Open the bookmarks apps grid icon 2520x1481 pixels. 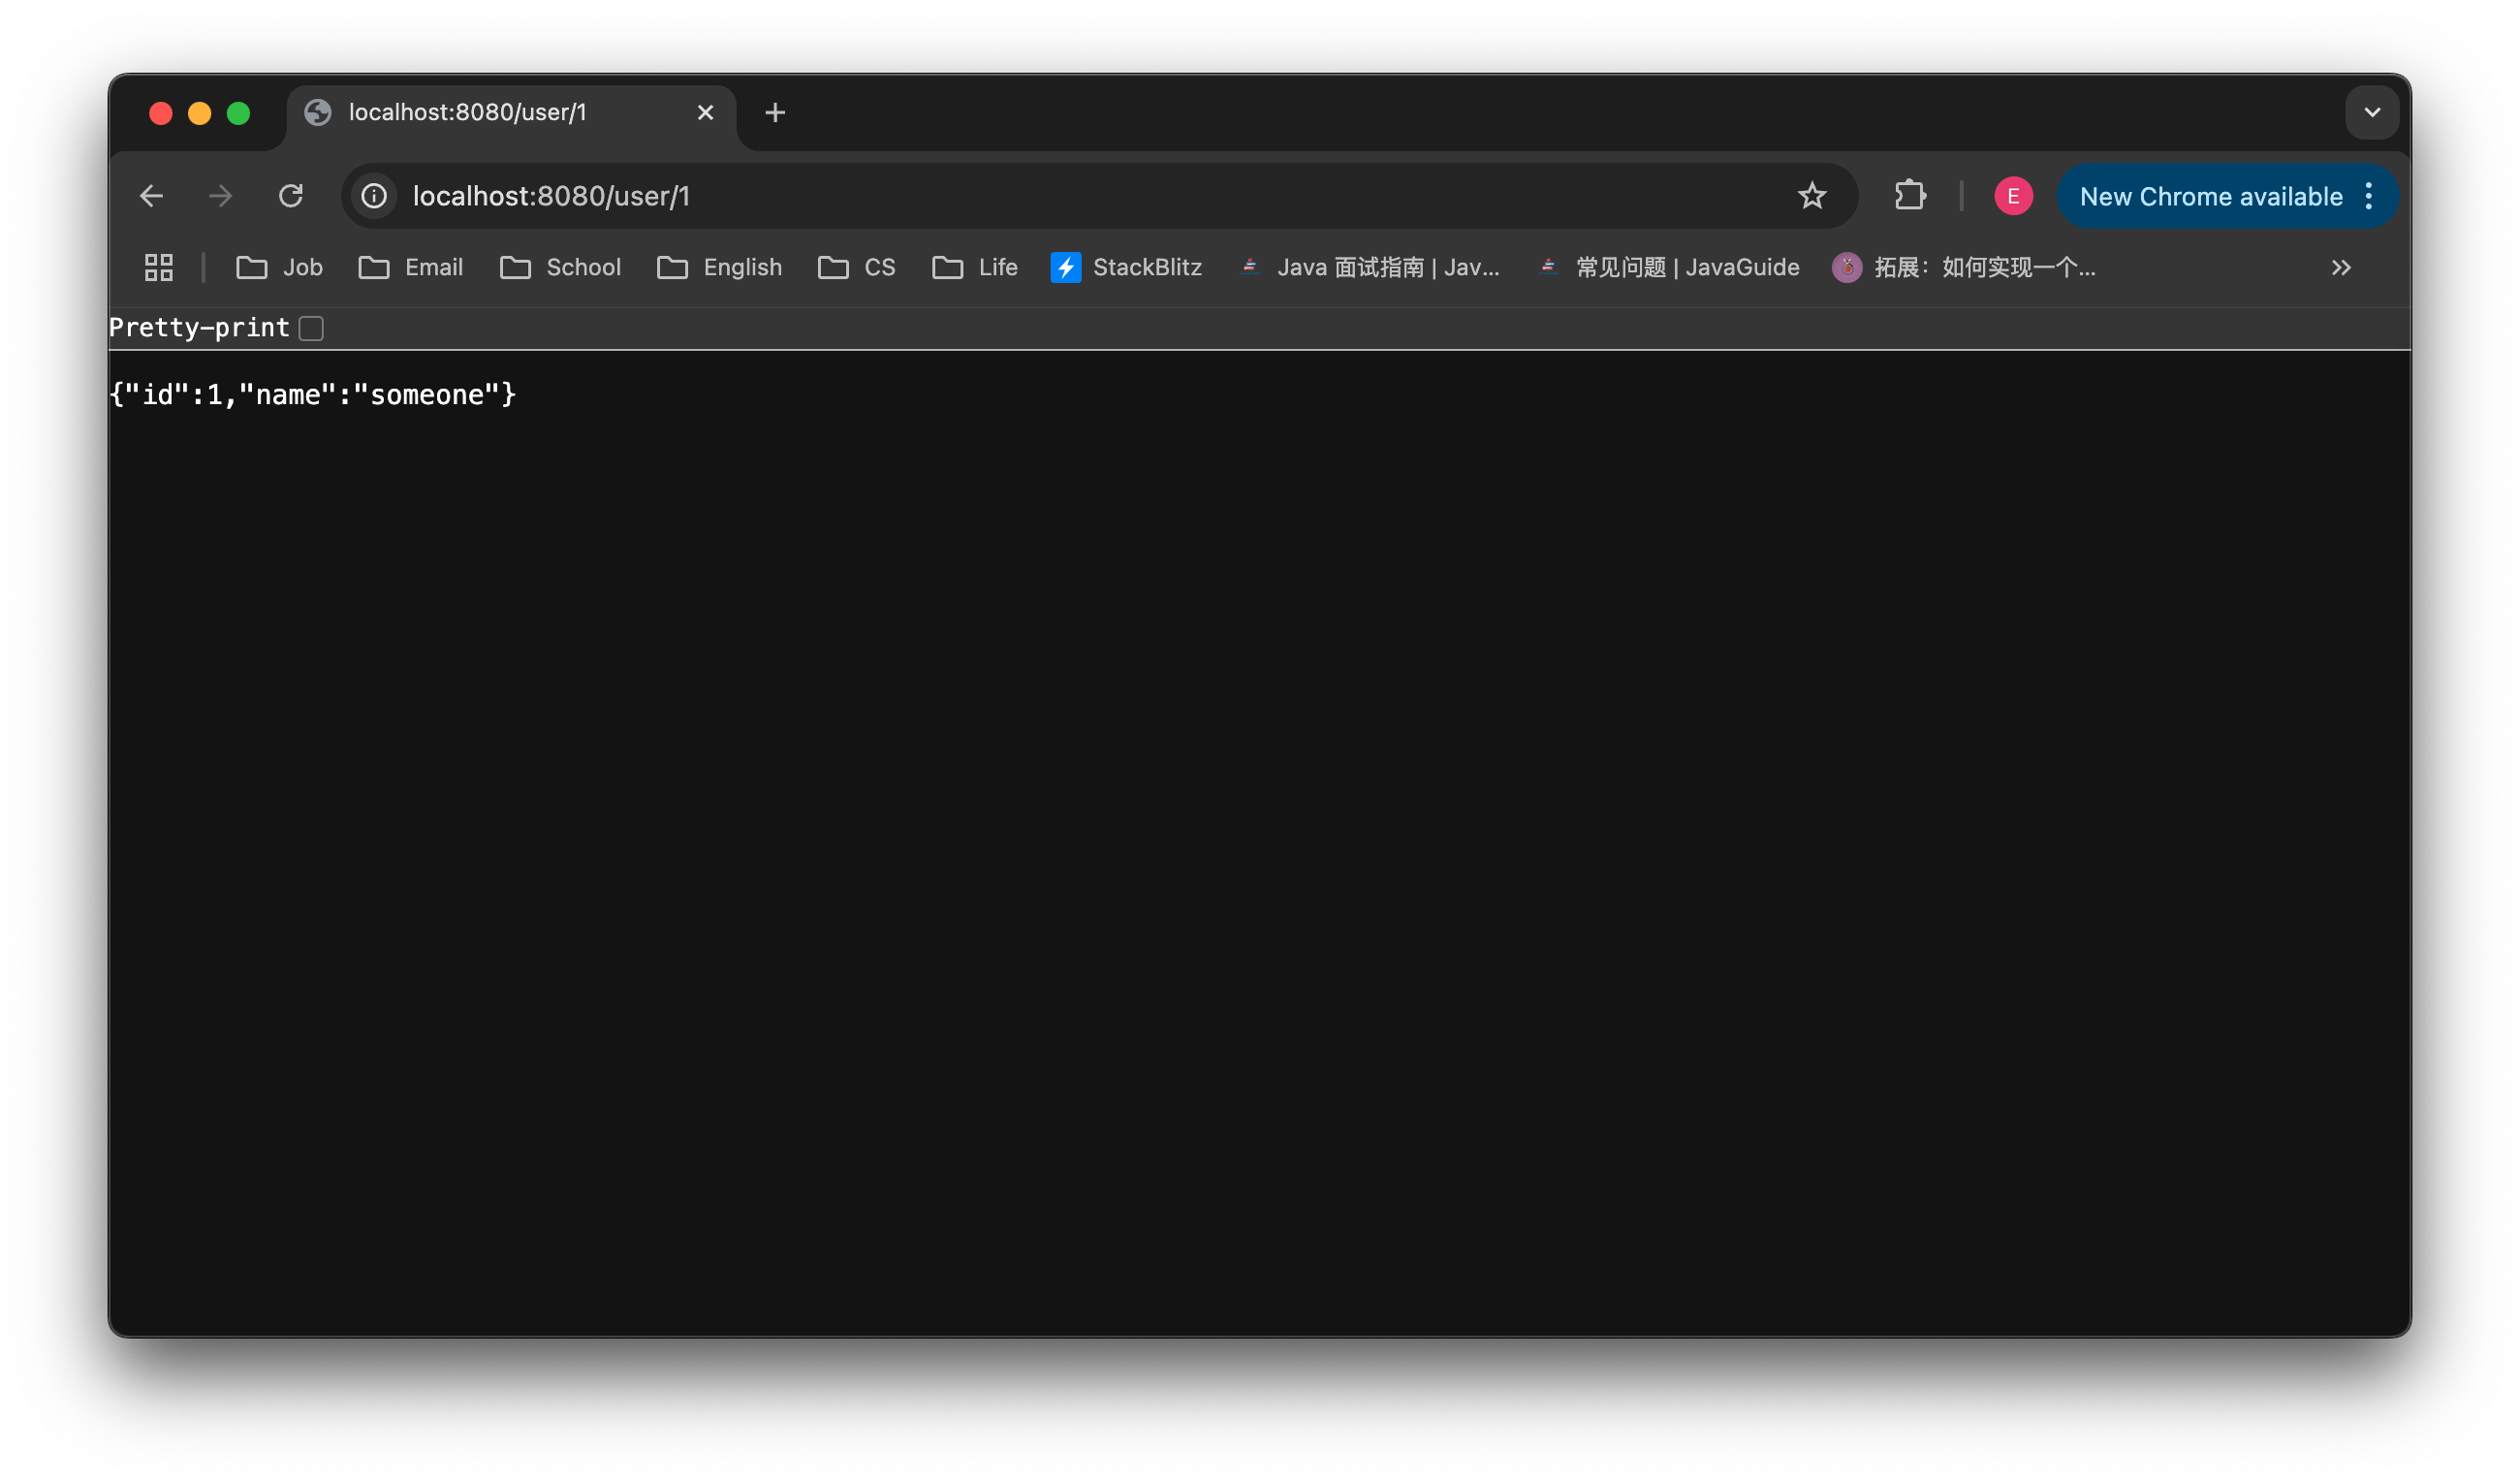[158, 267]
